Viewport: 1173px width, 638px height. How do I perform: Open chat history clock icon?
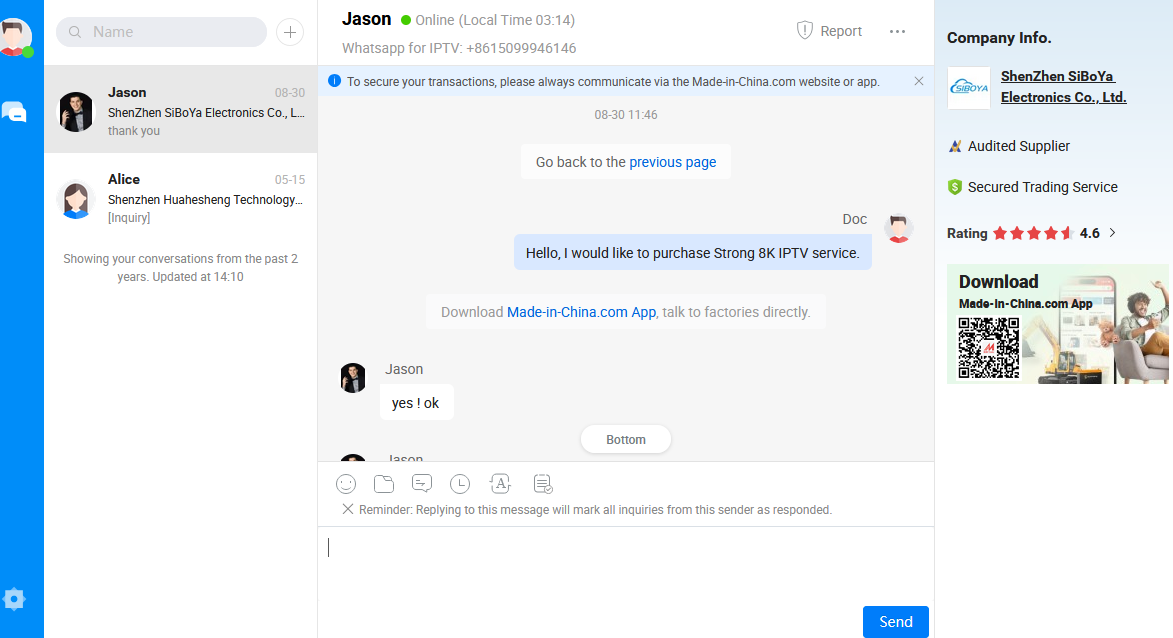pyautogui.click(x=460, y=484)
